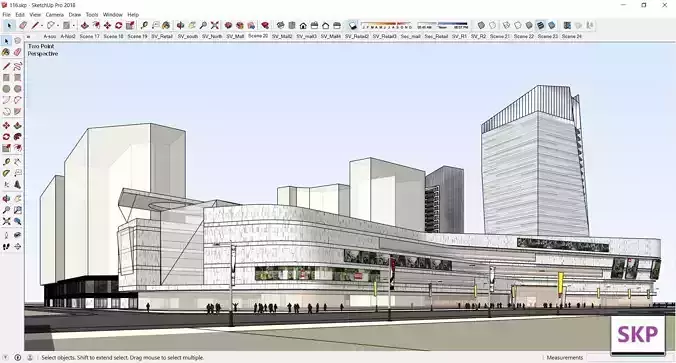Open the Help menu
The height and width of the screenshot is (363, 676).
(x=133, y=14)
